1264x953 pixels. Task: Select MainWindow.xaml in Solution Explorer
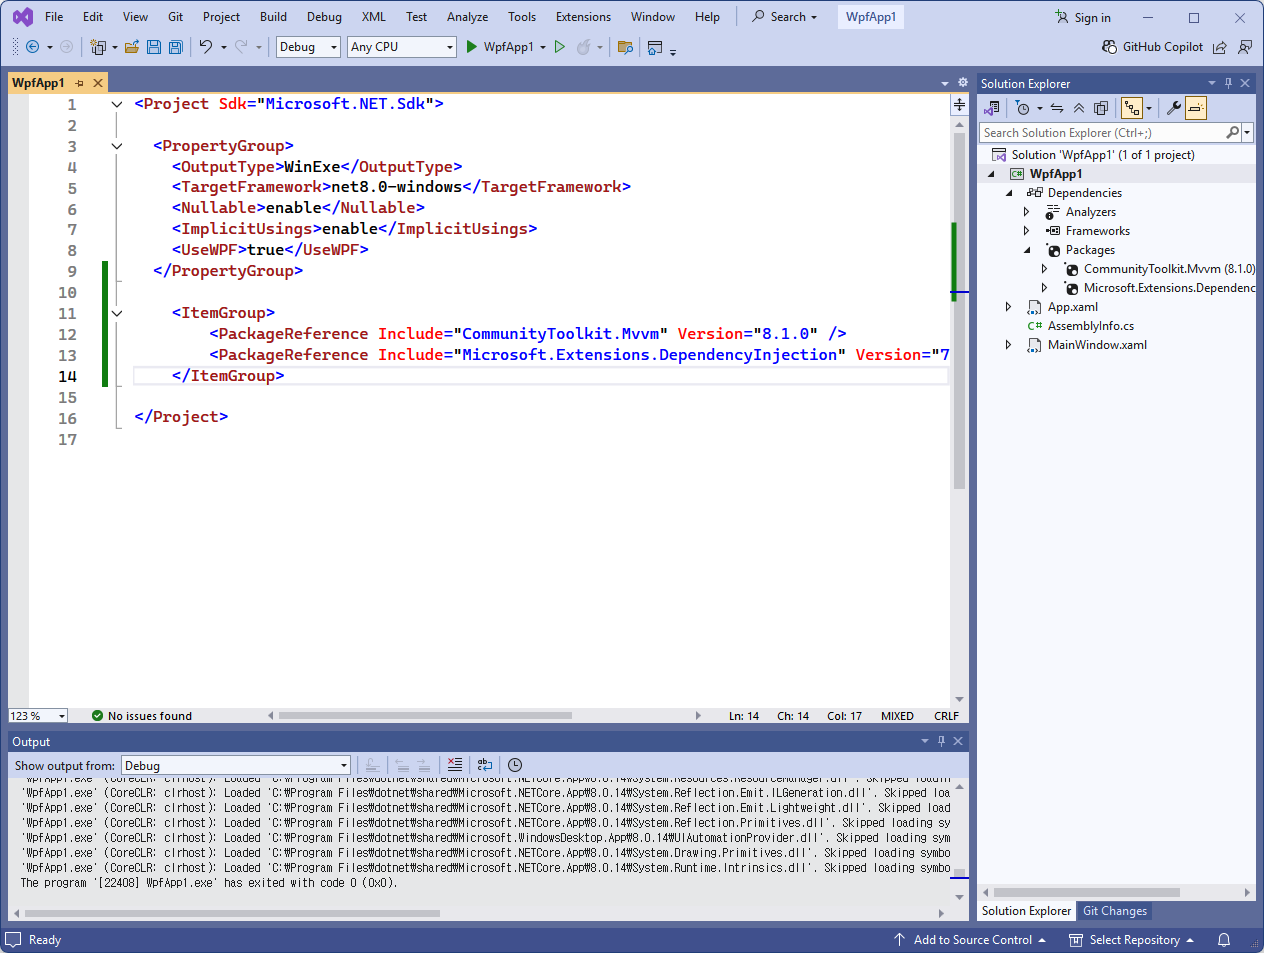tap(1097, 345)
